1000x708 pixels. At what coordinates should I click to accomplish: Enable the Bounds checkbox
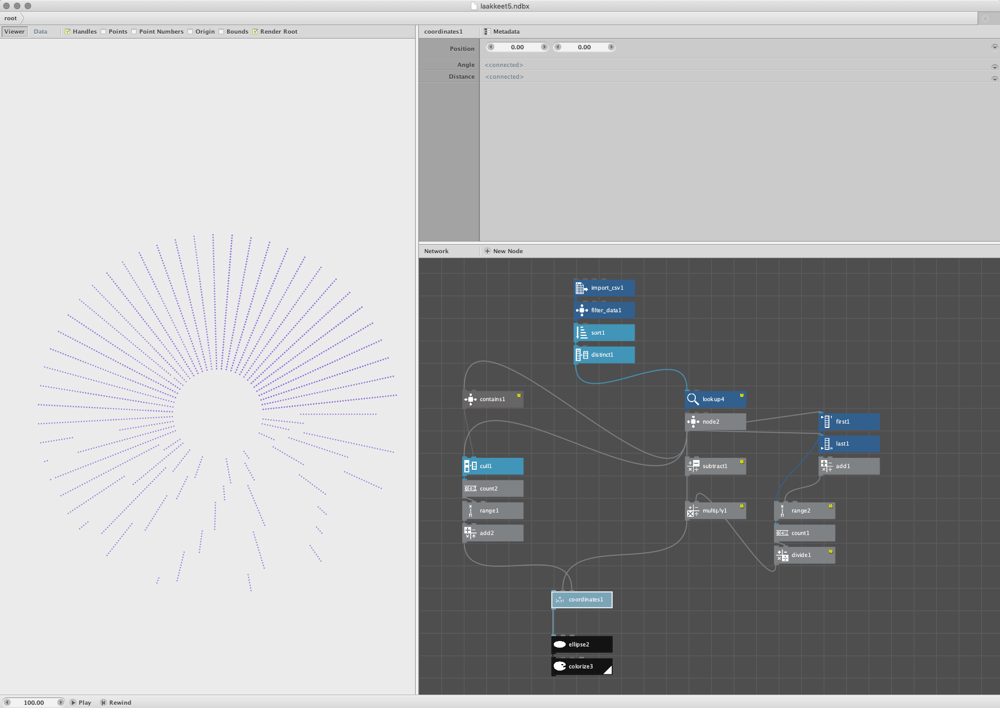pos(221,31)
